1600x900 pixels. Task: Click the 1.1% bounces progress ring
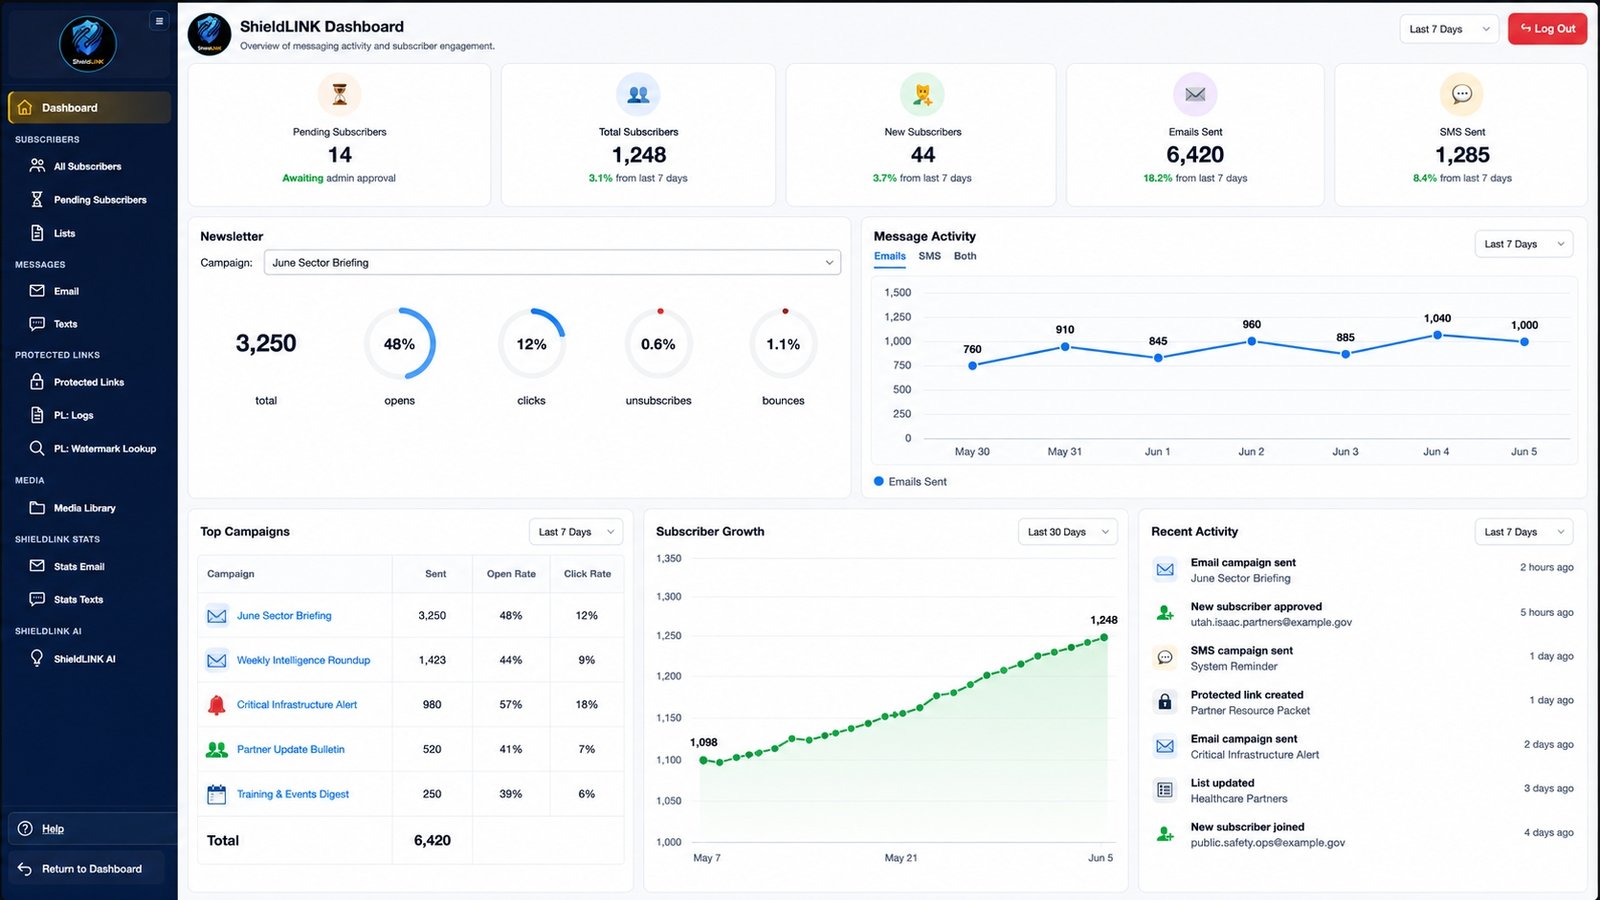(x=783, y=344)
